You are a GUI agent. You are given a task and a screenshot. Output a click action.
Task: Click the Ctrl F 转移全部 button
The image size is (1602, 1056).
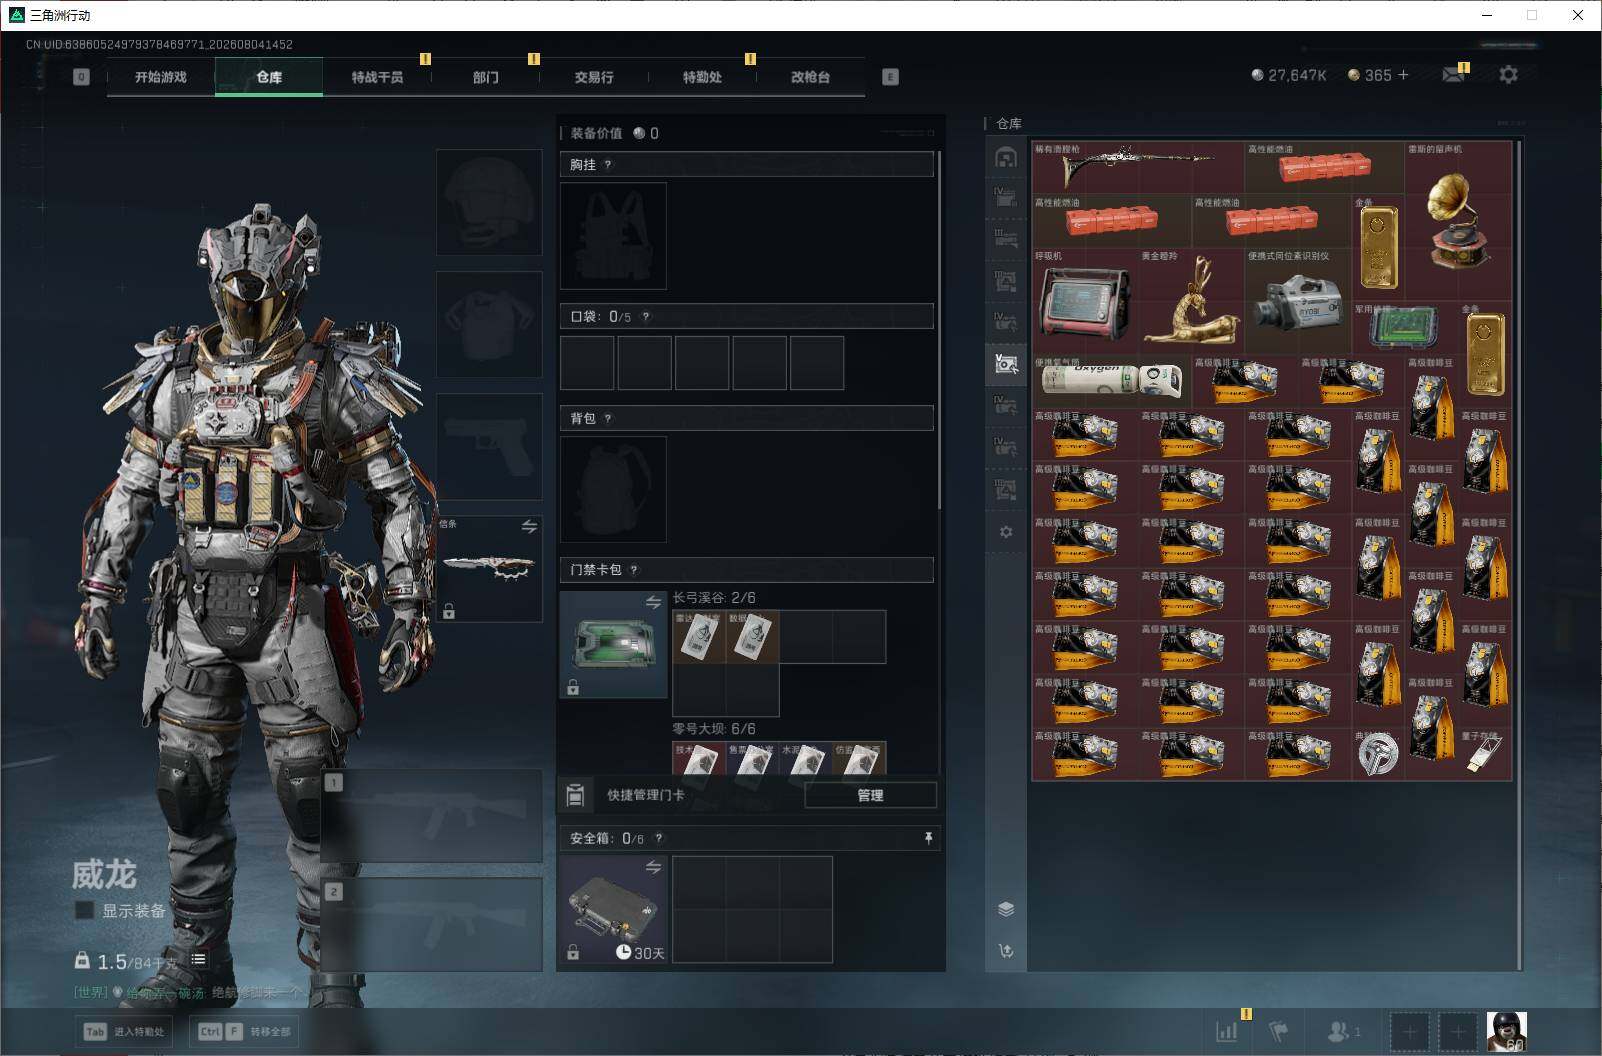245,1032
